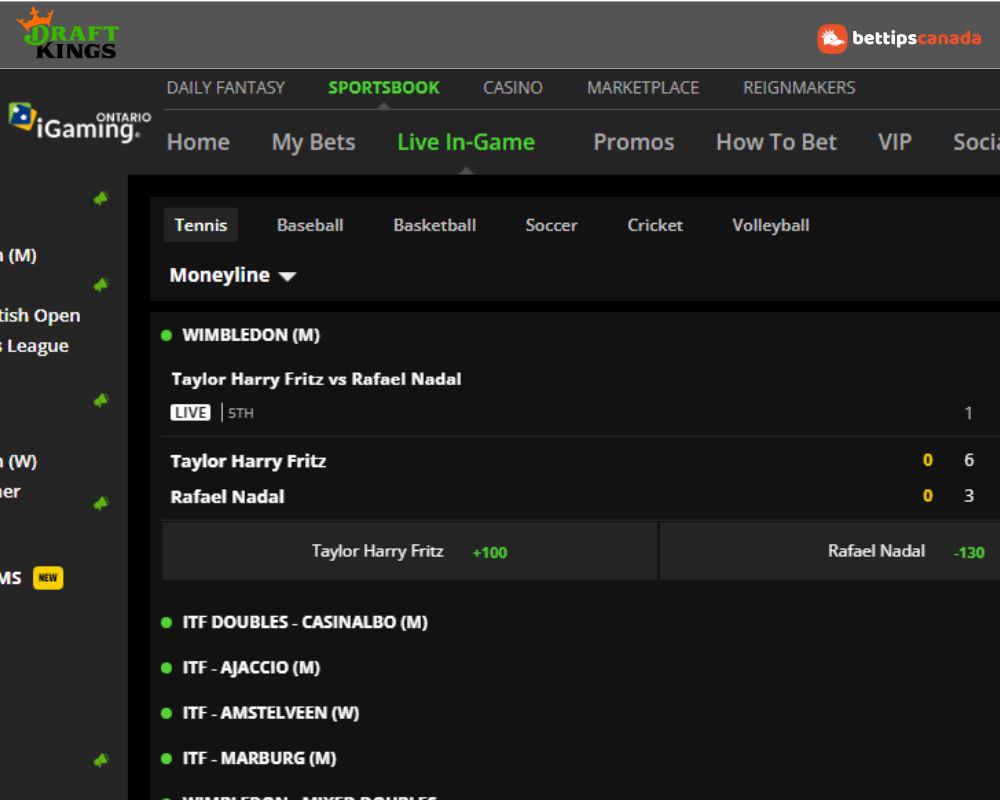Click the DraftKings logo
The image size is (1000, 800).
coord(68,34)
